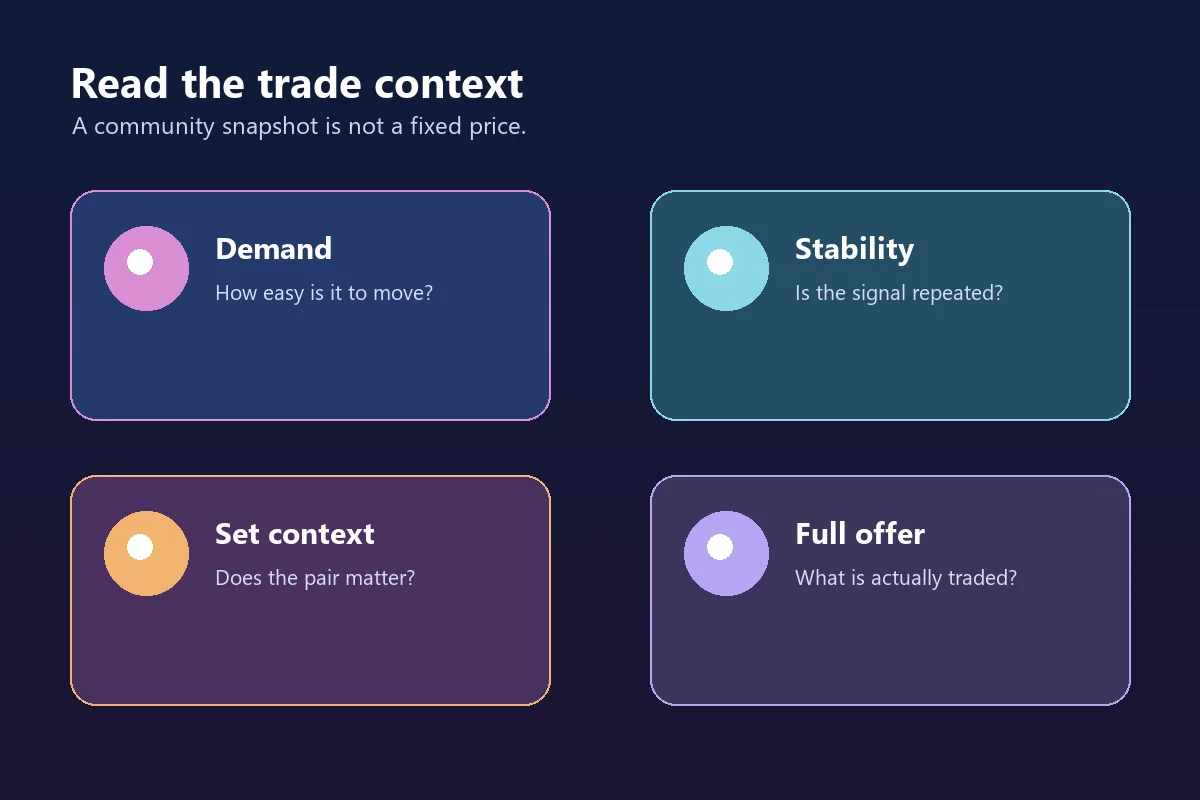Click 'How easy is it to move?' text
Image resolution: width=1200 pixels, height=800 pixels.
click(x=324, y=293)
